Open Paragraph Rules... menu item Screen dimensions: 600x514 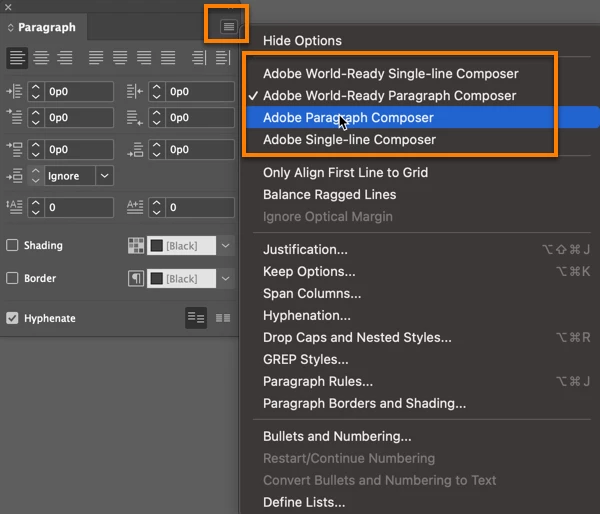318,382
